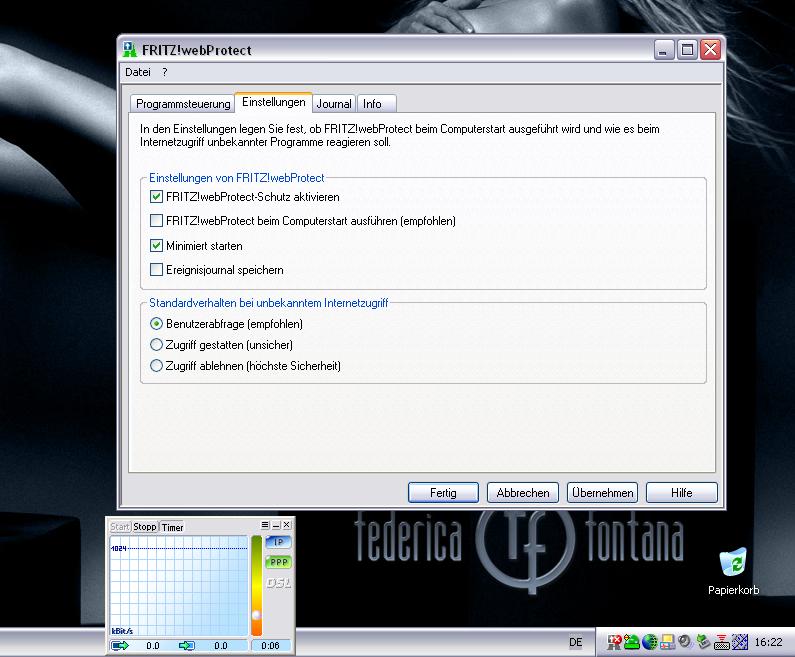The width and height of the screenshot is (795, 657).
Task: Click the DSL logo in the widget
Action: (x=279, y=583)
